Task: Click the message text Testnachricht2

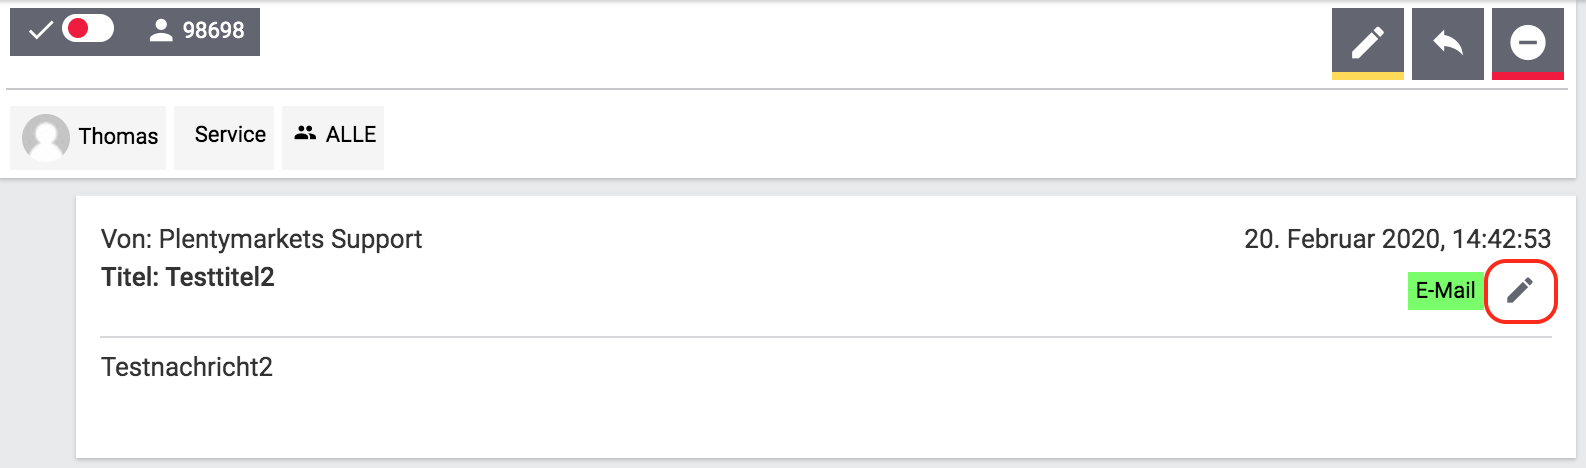Action: (x=187, y=367)
